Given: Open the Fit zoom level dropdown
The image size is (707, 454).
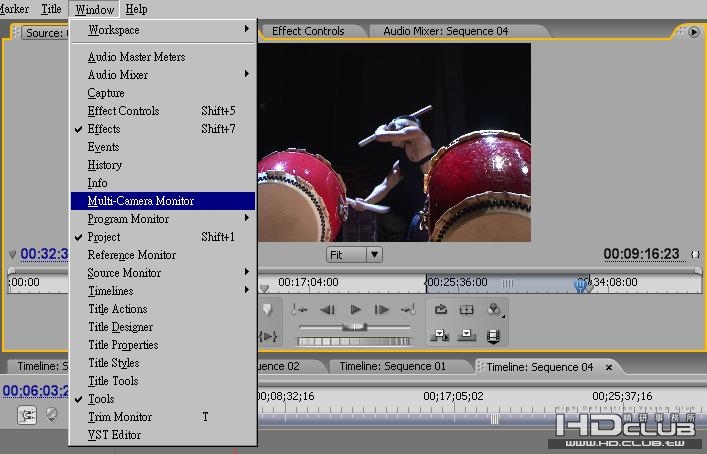Looking at the screenshot, I should [x=354, y=255].
